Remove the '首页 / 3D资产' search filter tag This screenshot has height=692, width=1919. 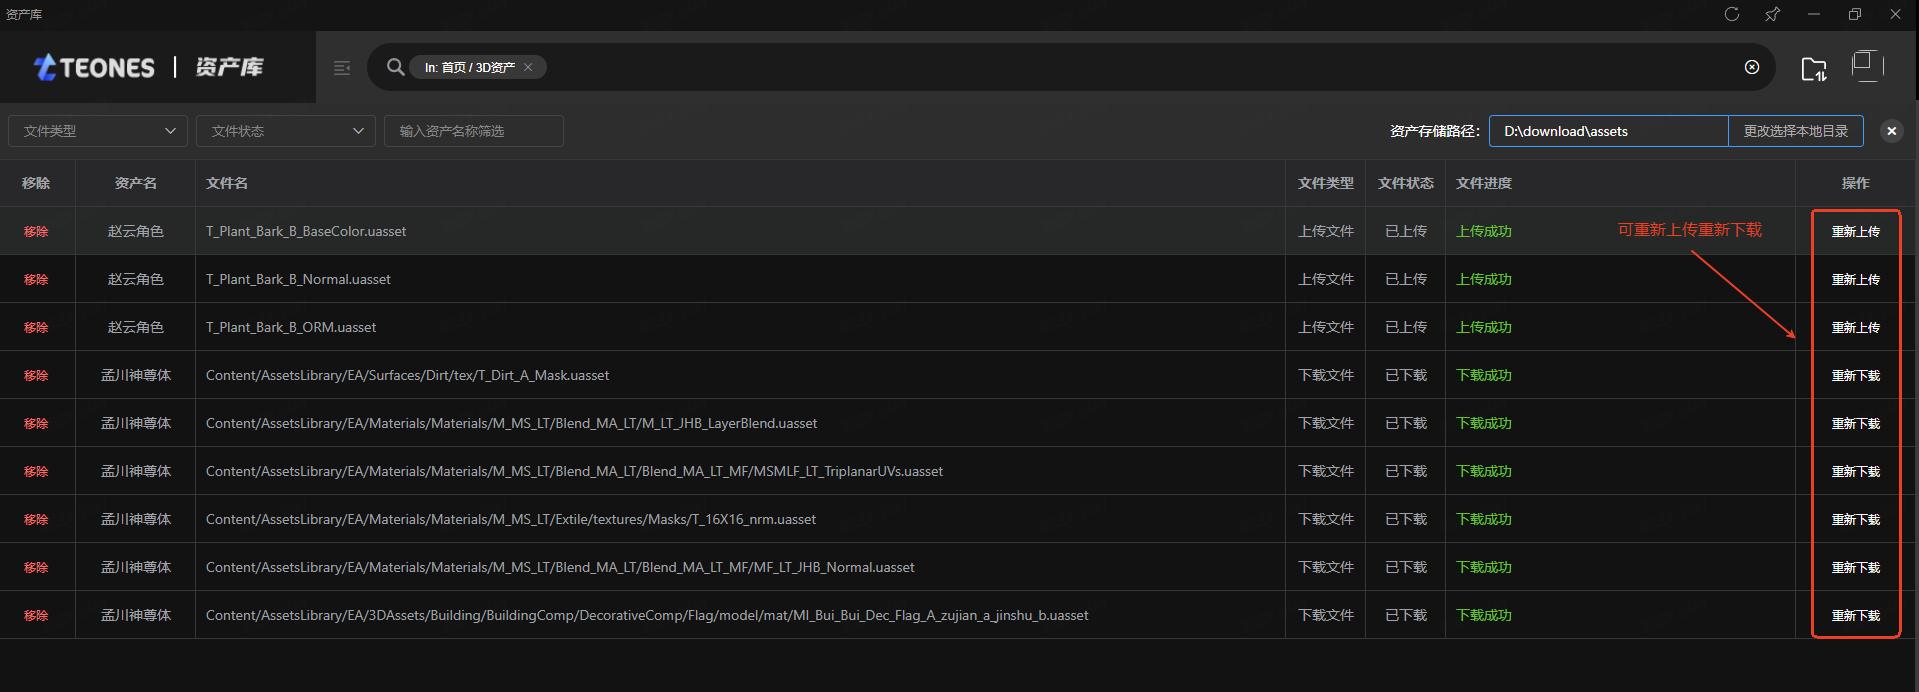point(528,67)
